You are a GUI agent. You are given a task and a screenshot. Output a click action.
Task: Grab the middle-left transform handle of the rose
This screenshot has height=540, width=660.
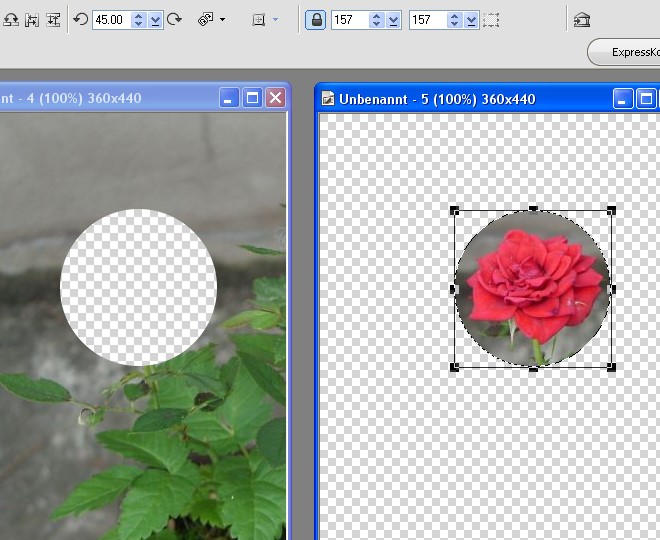pyautogui.click(x=454, y=289)
